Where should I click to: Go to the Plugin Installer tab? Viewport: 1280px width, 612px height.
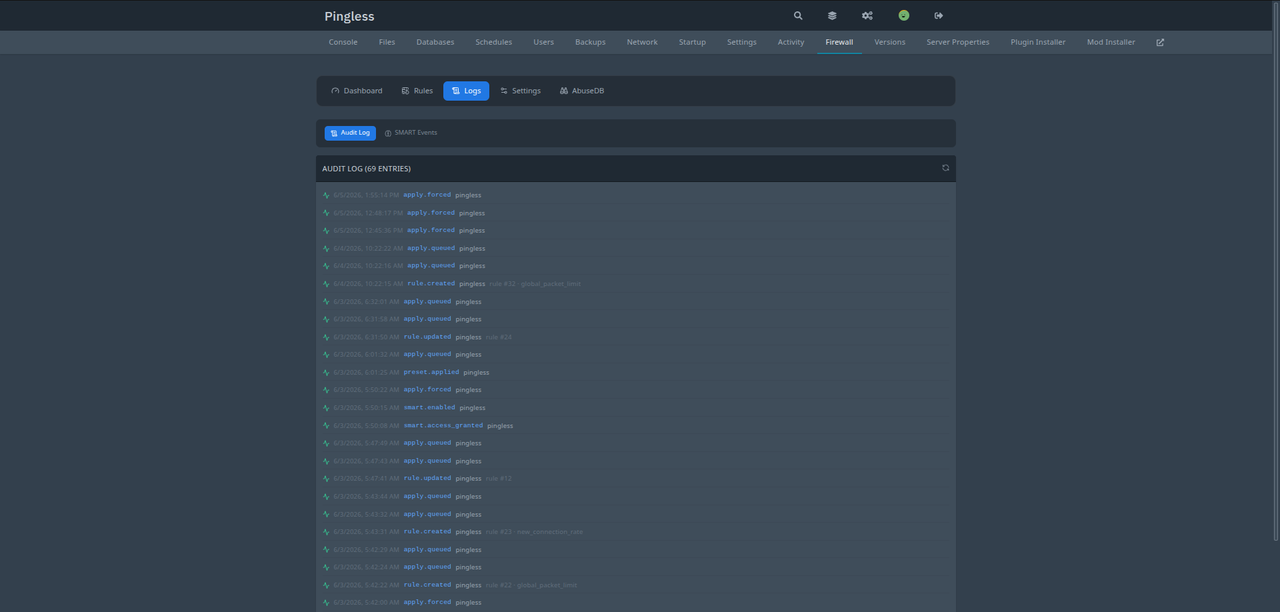point(1038,42)
